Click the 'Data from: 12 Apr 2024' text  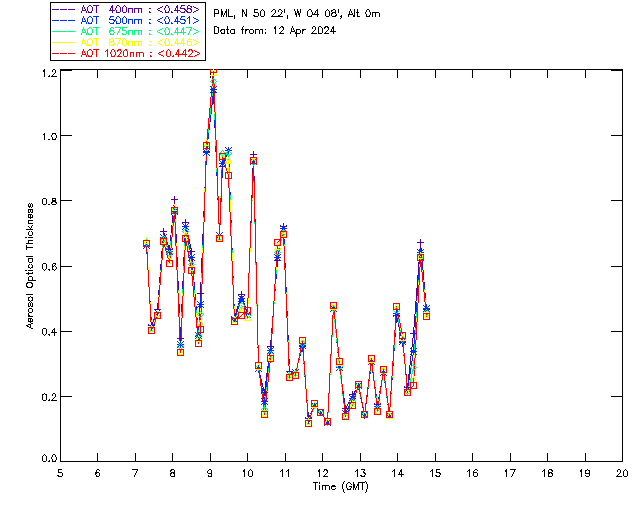click(274, 31)
